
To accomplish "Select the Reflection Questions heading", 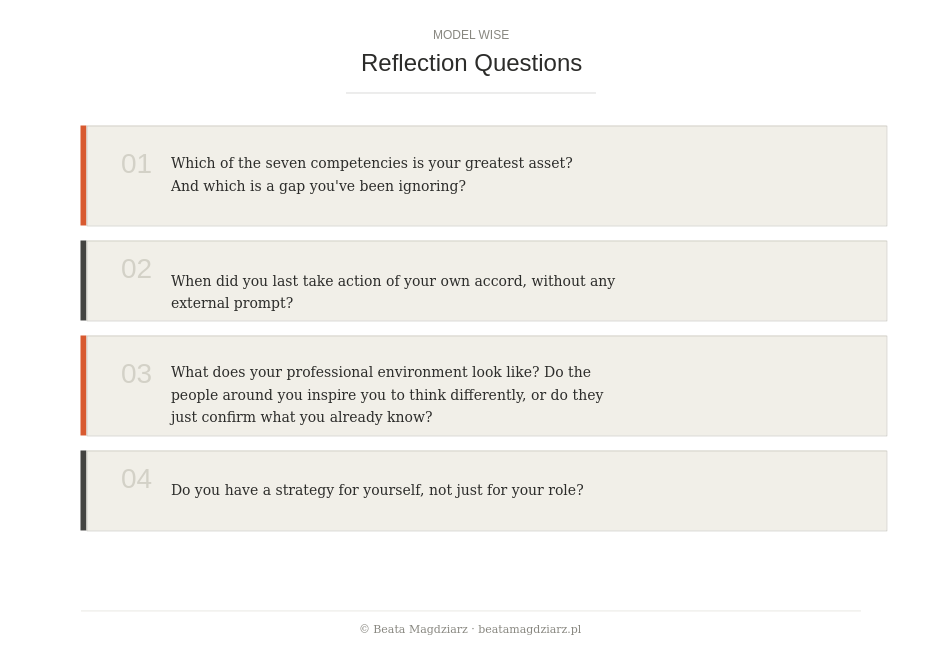I will tap(471, 63).
